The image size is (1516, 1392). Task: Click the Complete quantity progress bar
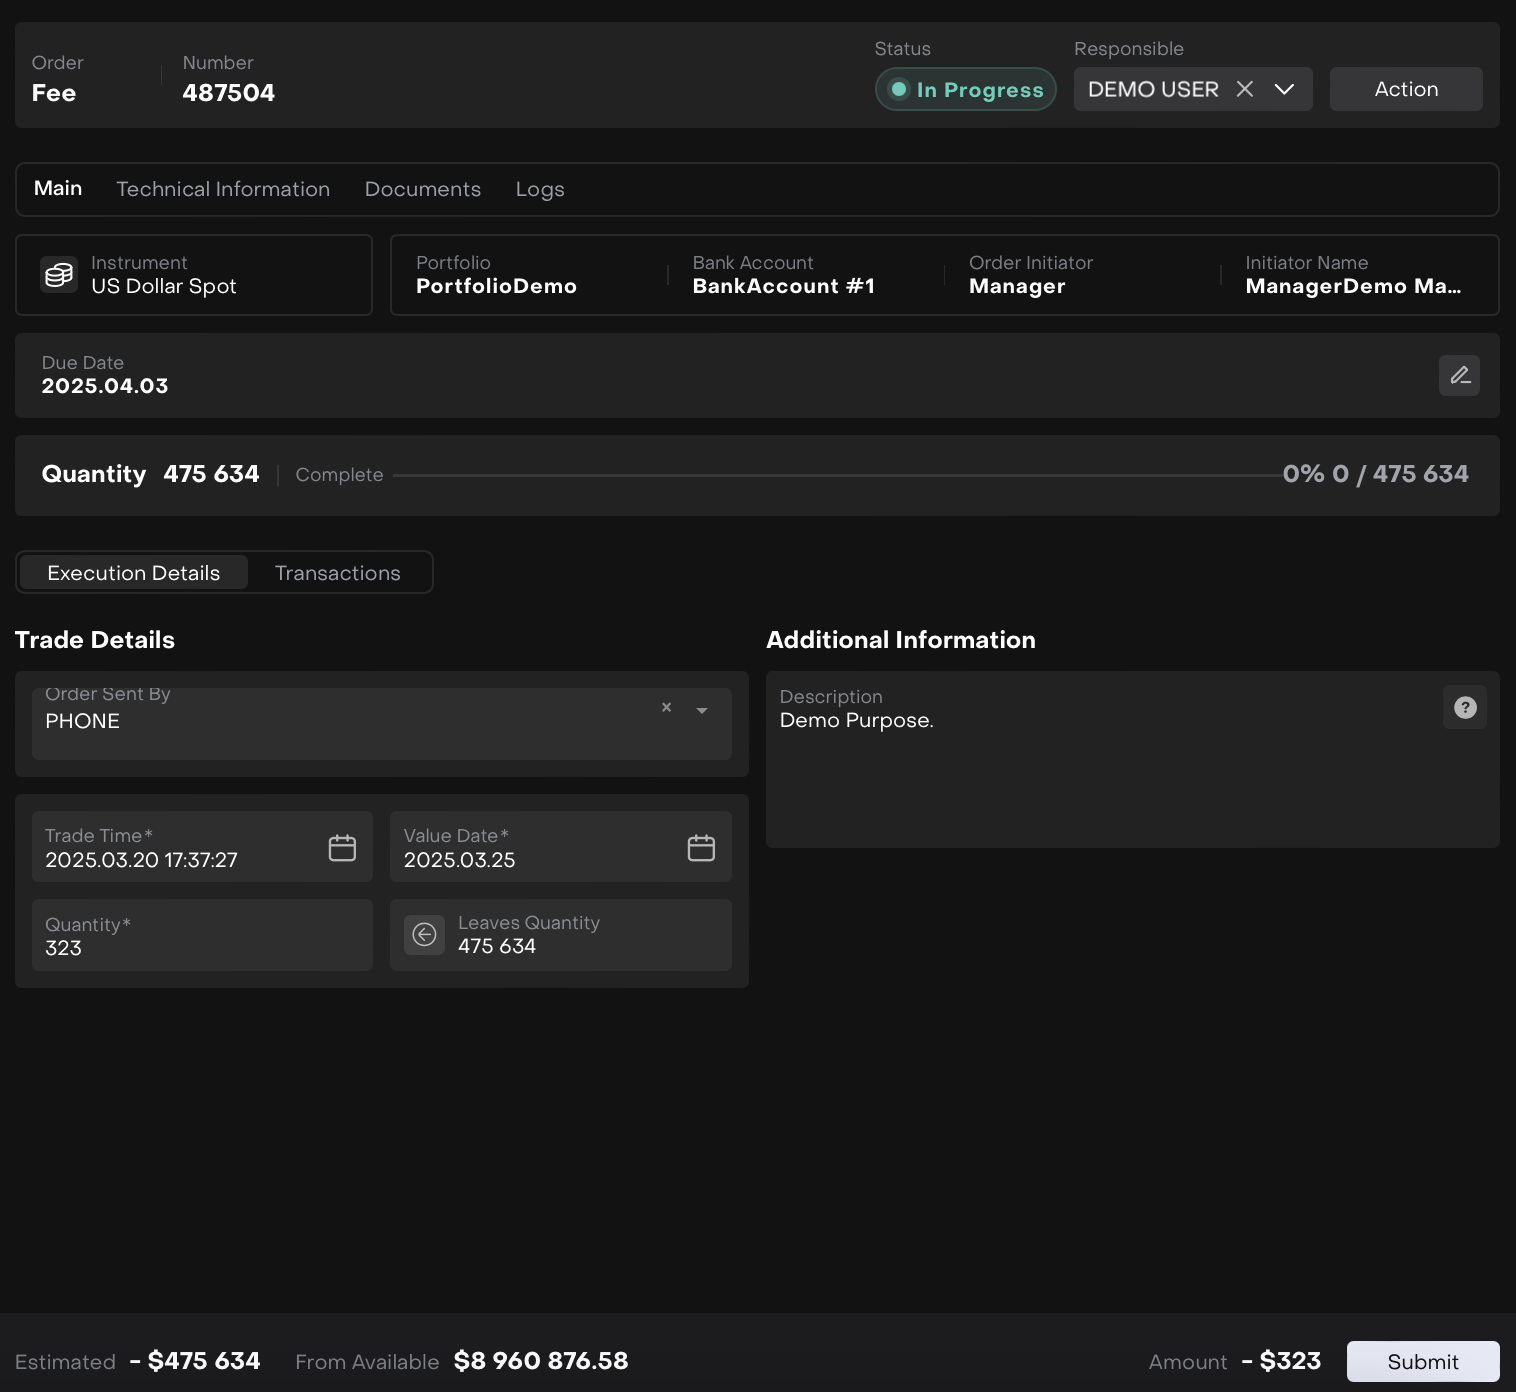(x=837, y=475)
